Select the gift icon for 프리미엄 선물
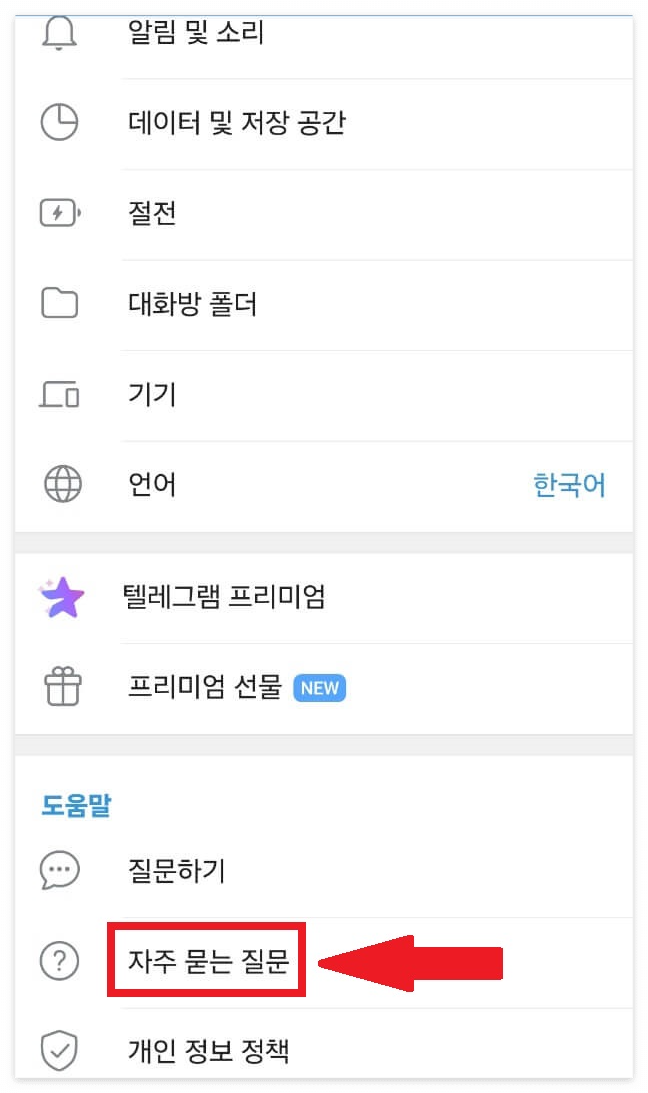This screenshot has height=1093, width=648. [62, 687]
